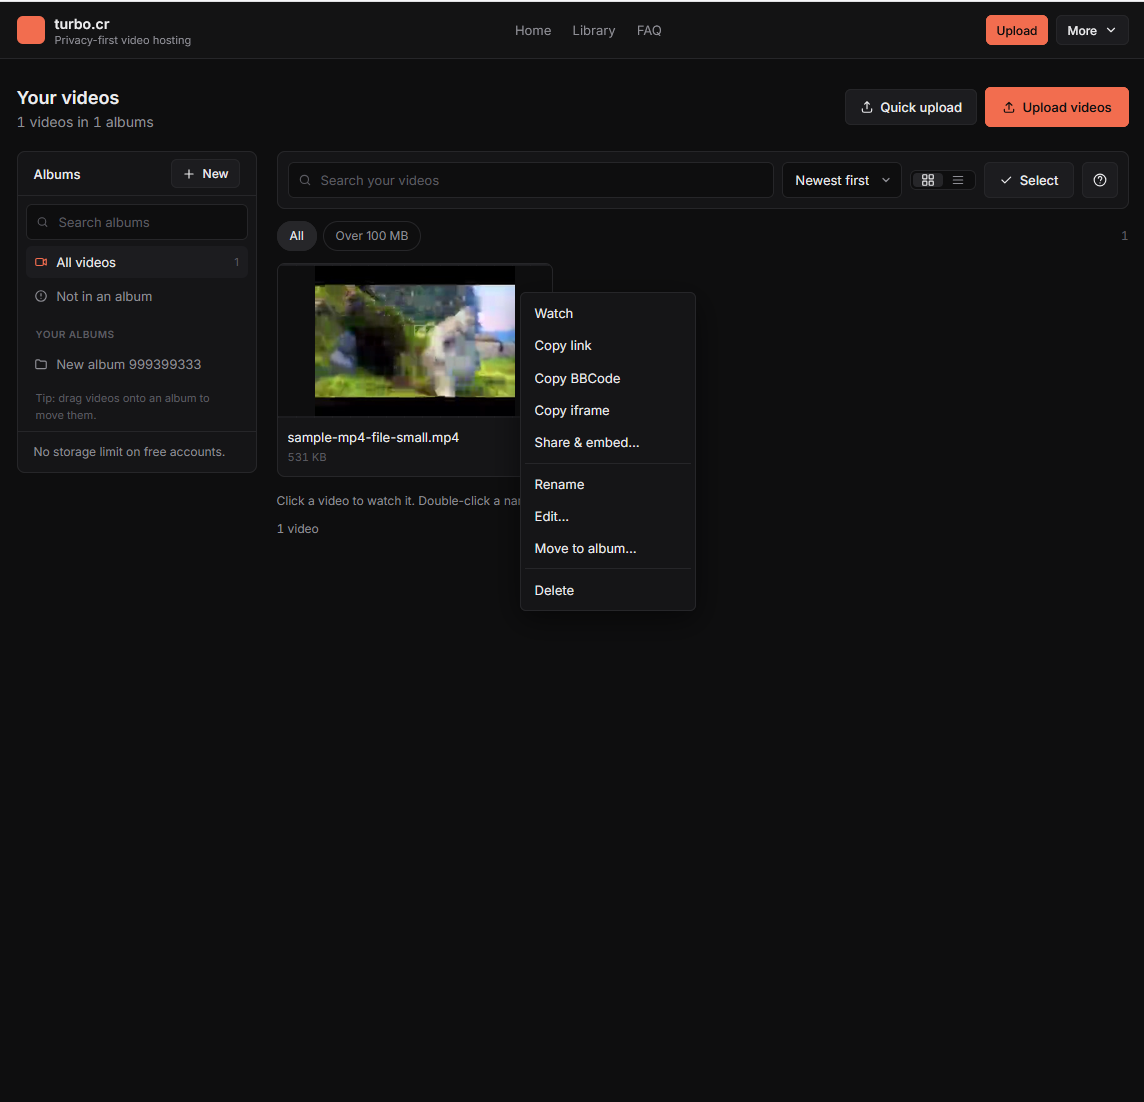
Task: Enable selection mode with Select button
Action: (1029, 180)
